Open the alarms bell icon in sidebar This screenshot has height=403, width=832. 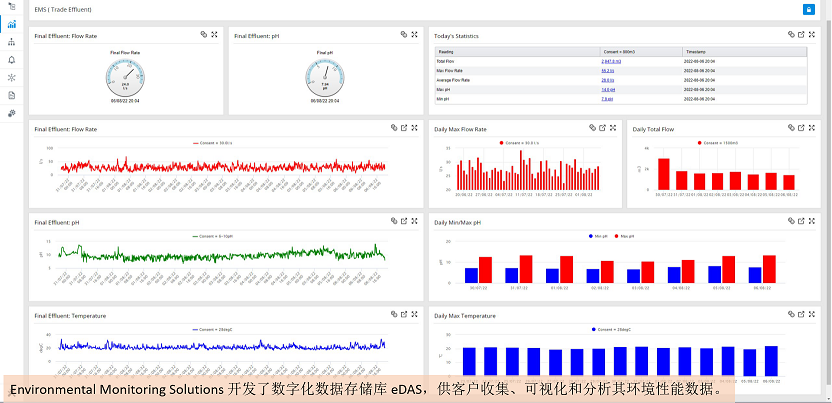pos(11,59)
